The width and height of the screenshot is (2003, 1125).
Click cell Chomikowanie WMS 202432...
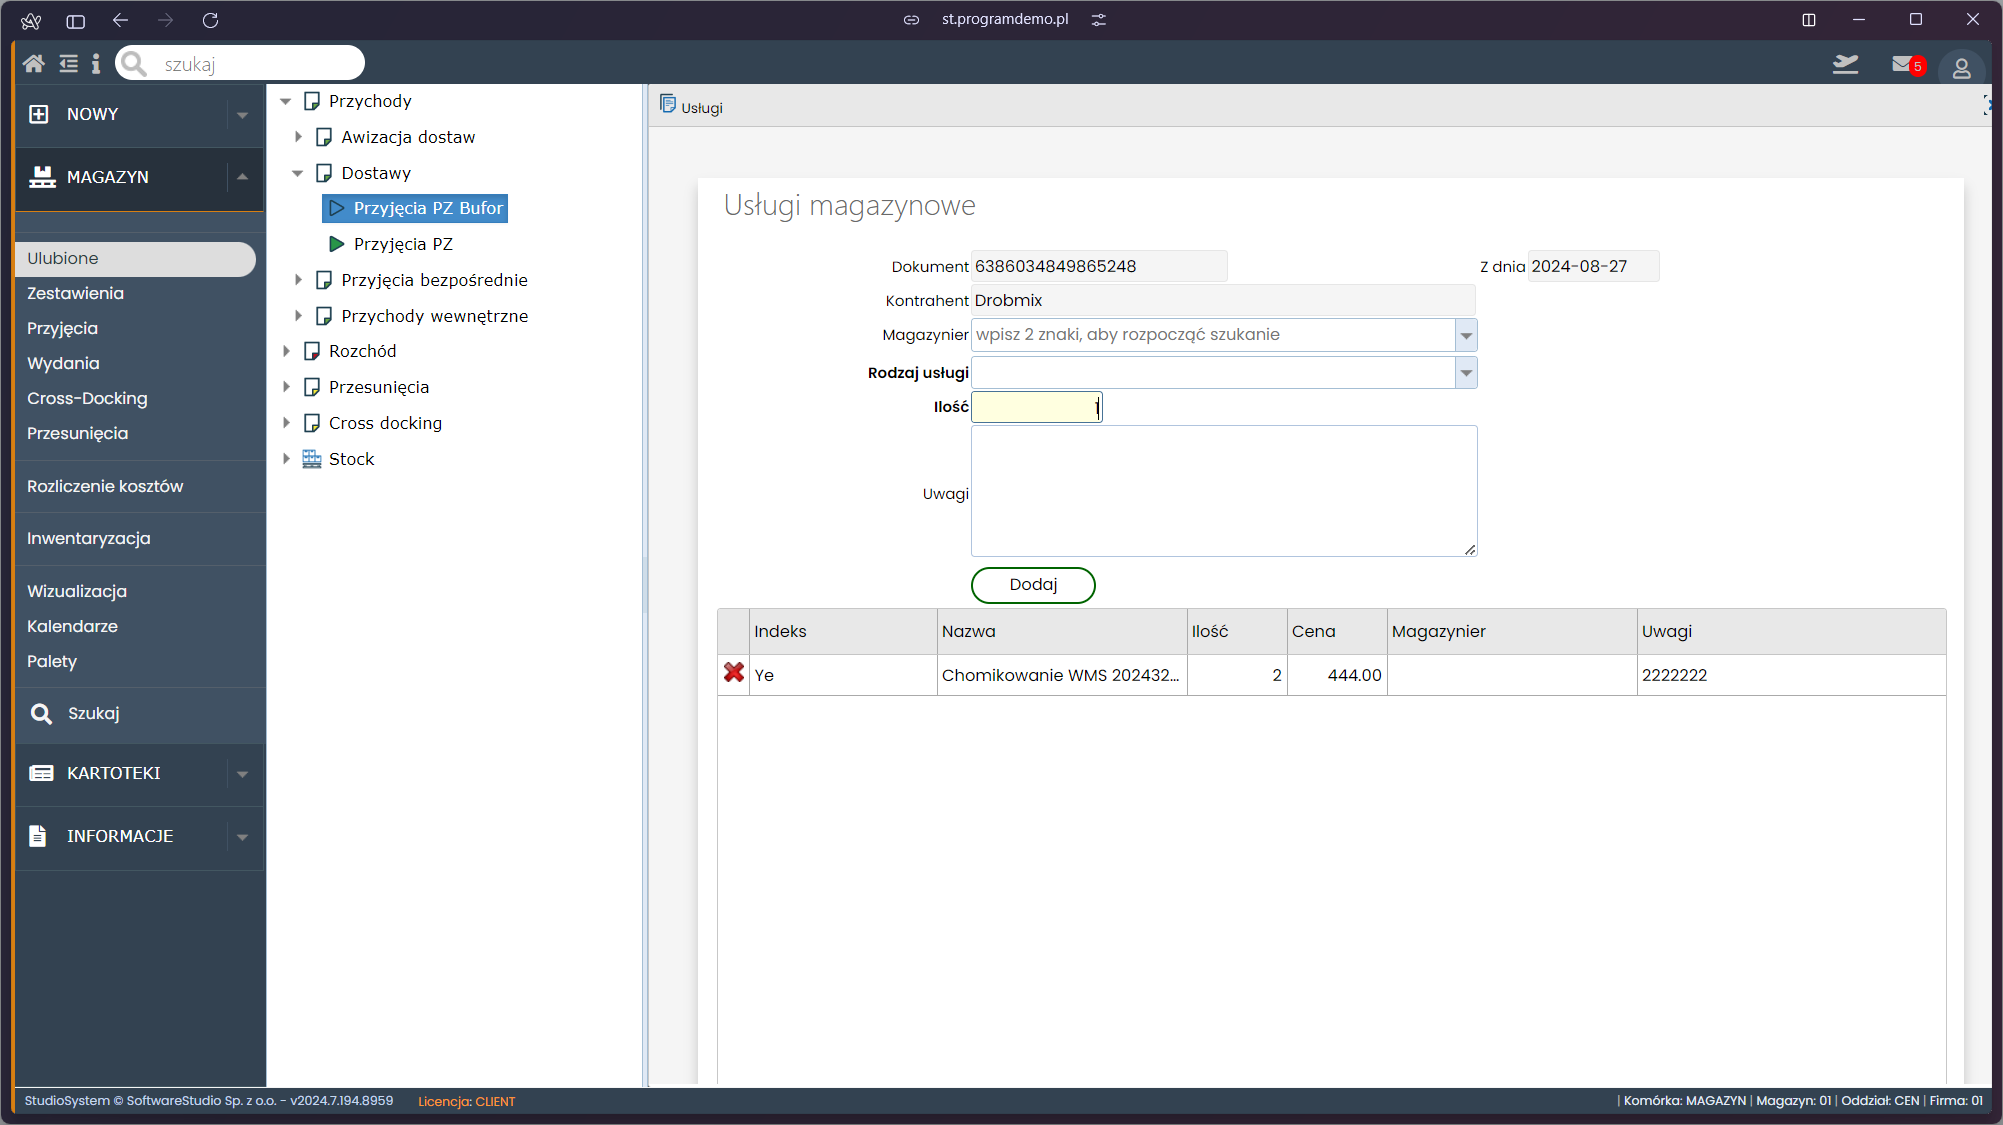(x=1062, y=675)
